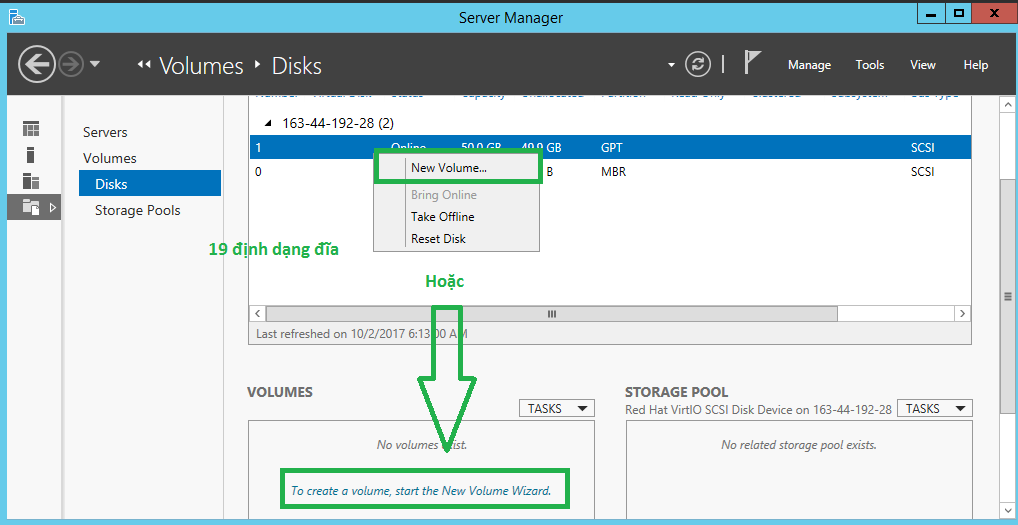Click the horizontal scrollbar of disks list
Screen dimensions: 1018x525
tap(550, 314)
